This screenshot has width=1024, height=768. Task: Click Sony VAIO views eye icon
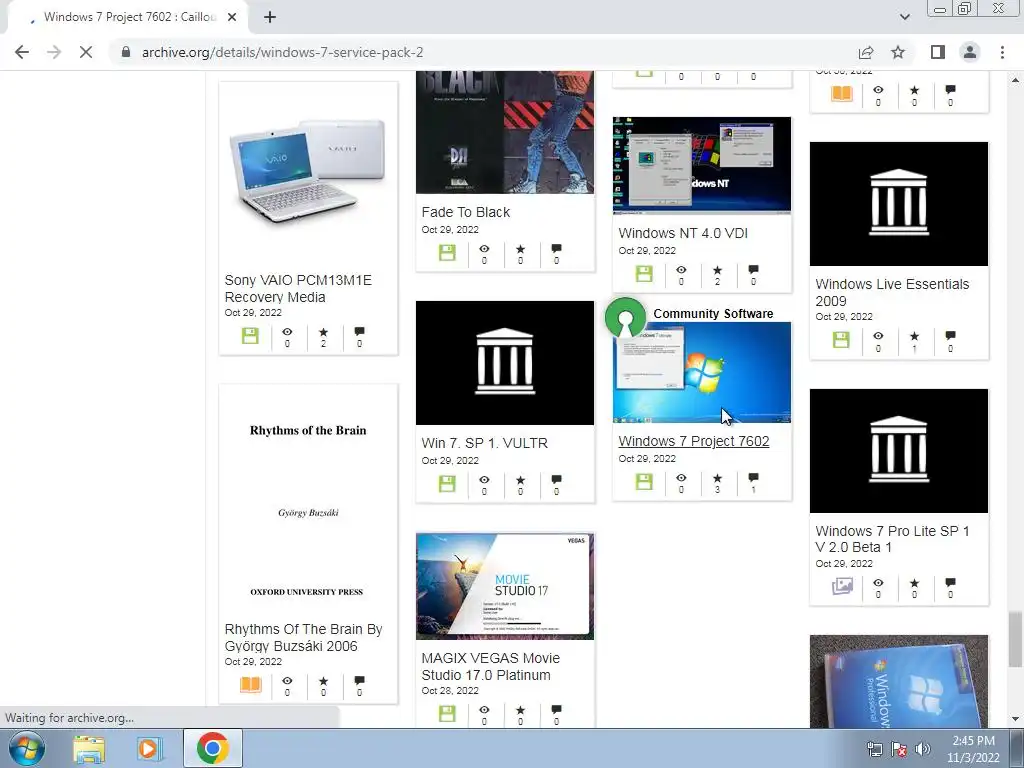point(287,332)
